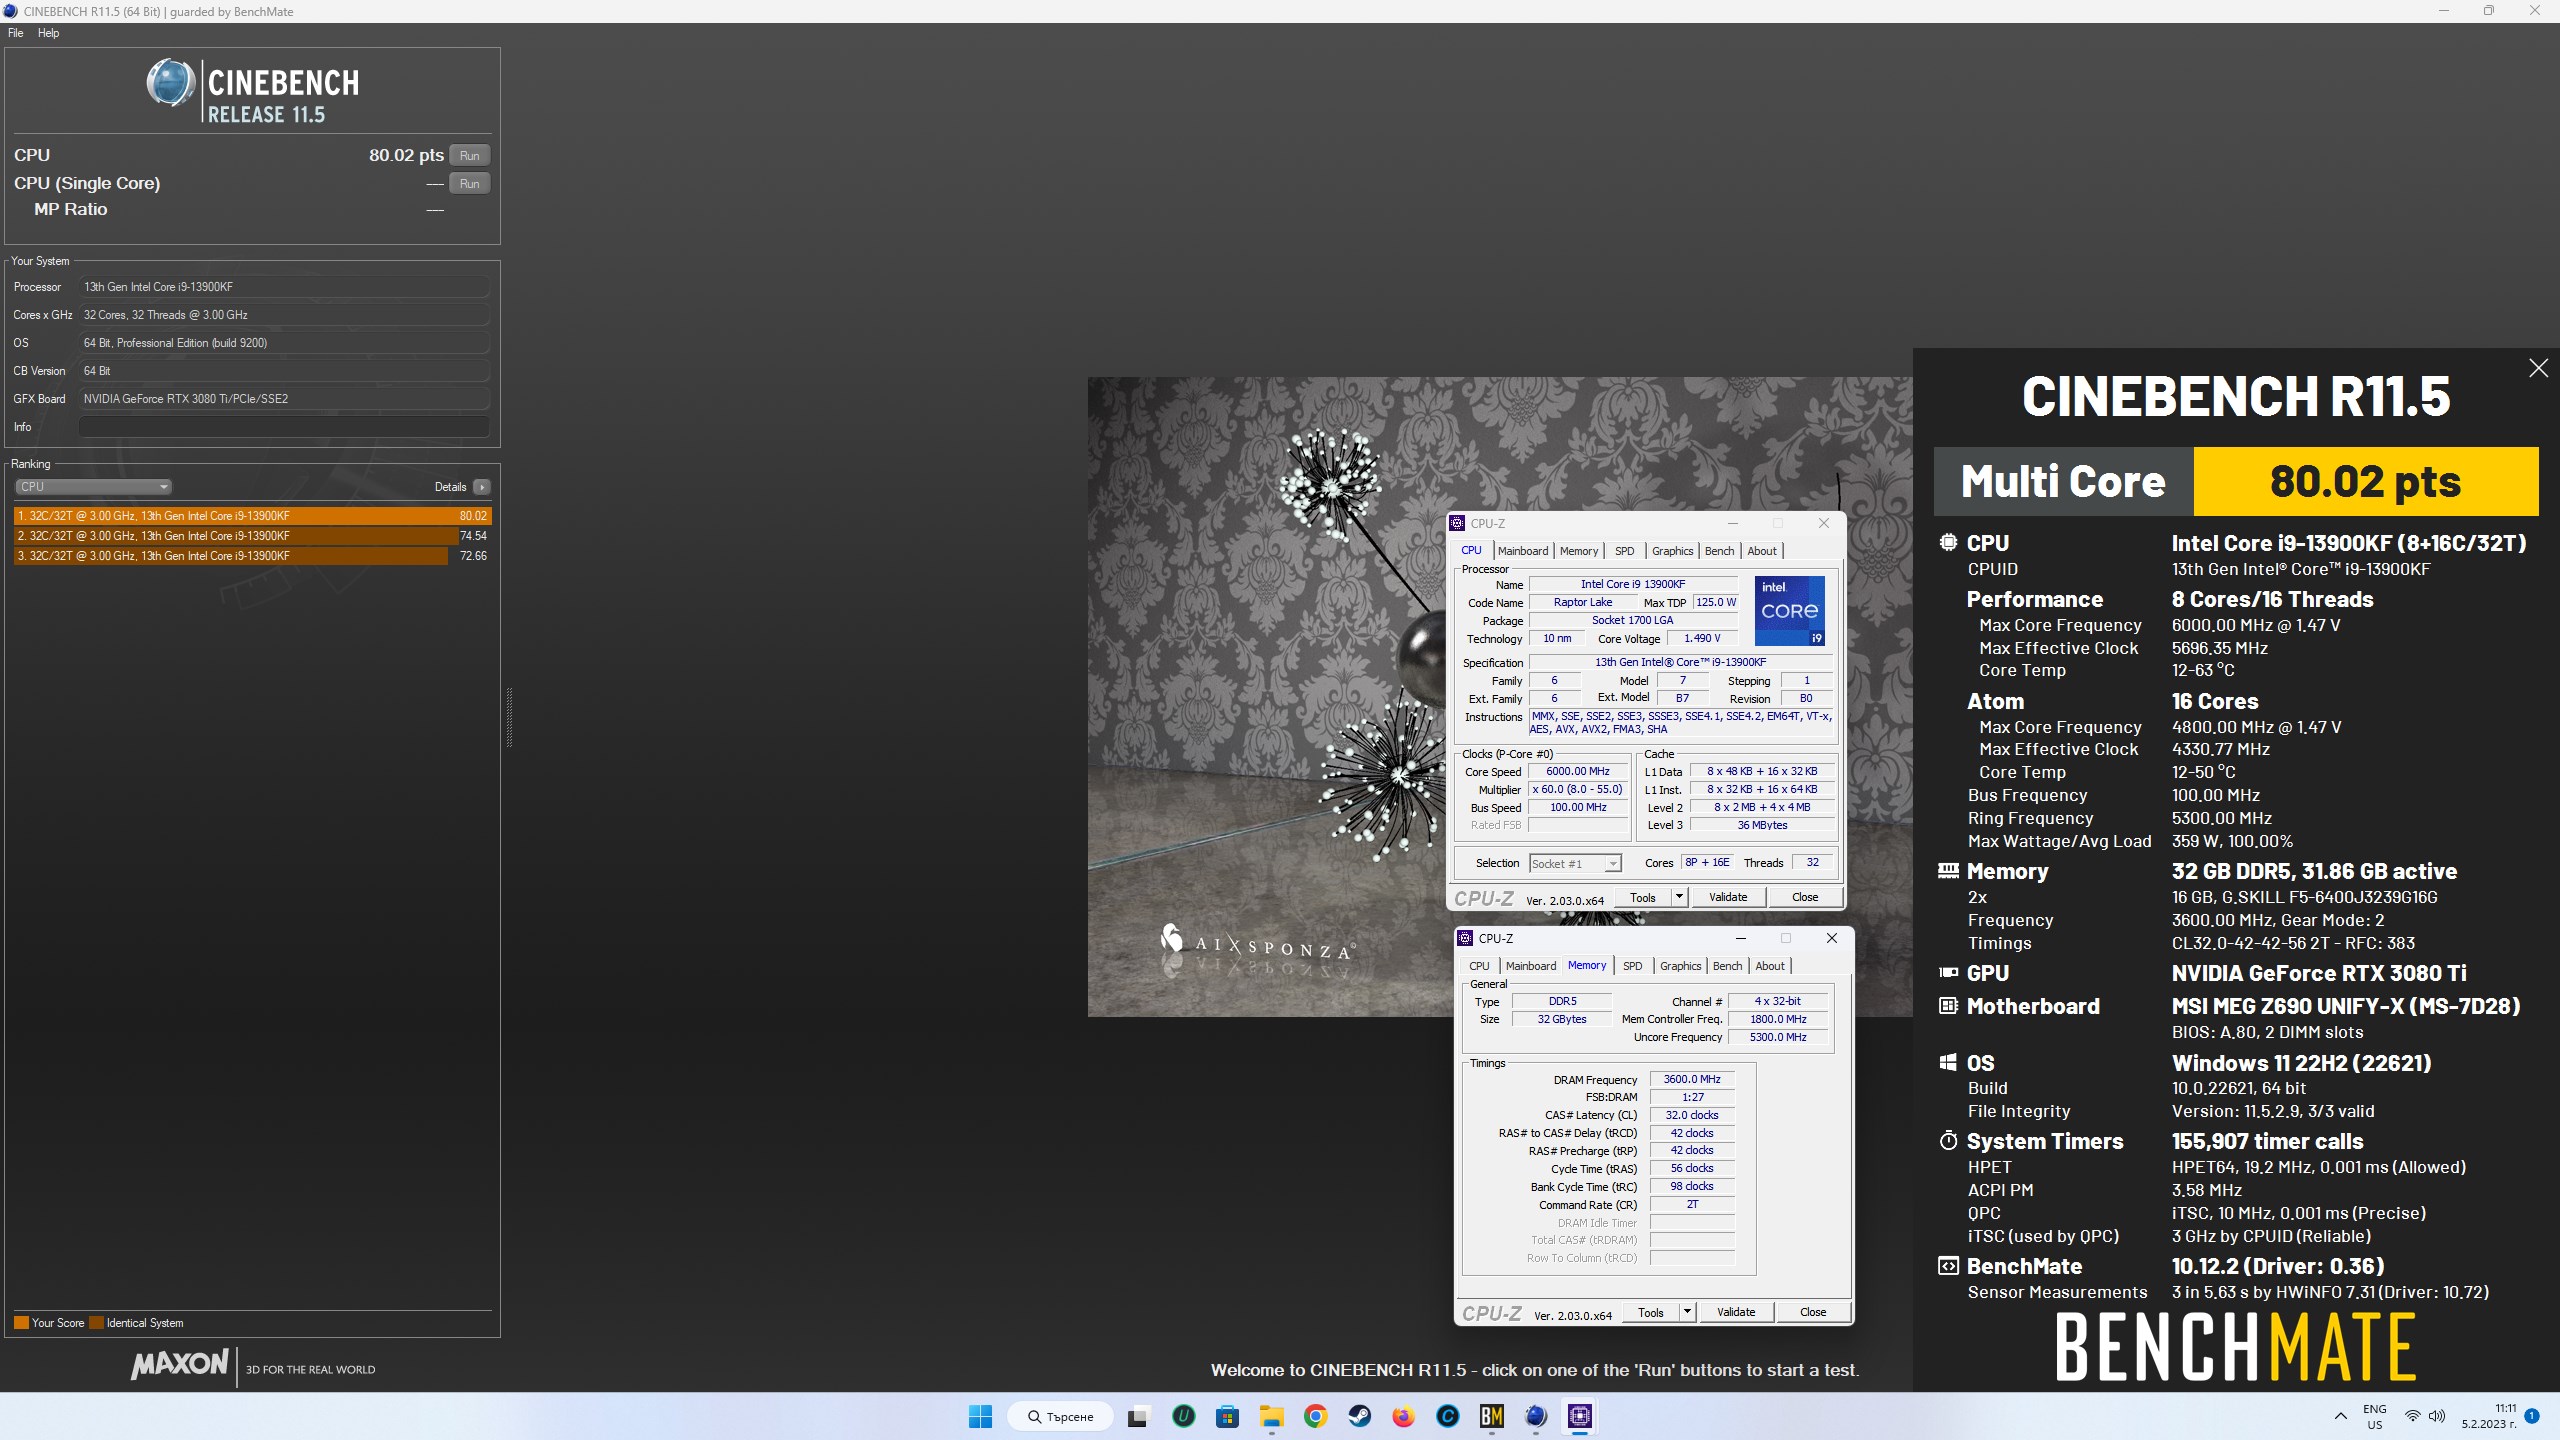Viewport: 2560px width, 1440px height.
Task: Launch Firefox from taskbar
Action: tap(1403, 1416)
